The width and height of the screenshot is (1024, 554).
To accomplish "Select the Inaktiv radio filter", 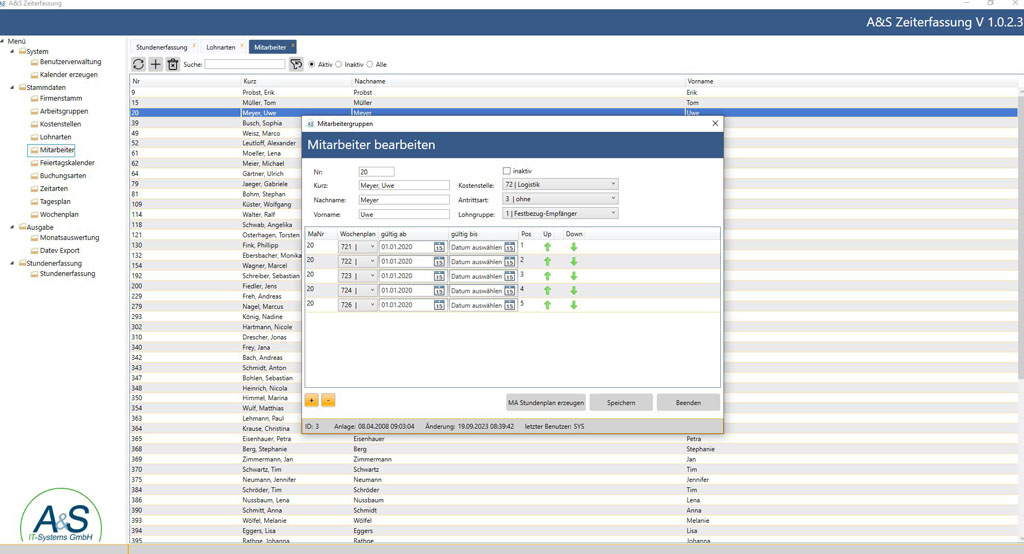I will point(338,64).
